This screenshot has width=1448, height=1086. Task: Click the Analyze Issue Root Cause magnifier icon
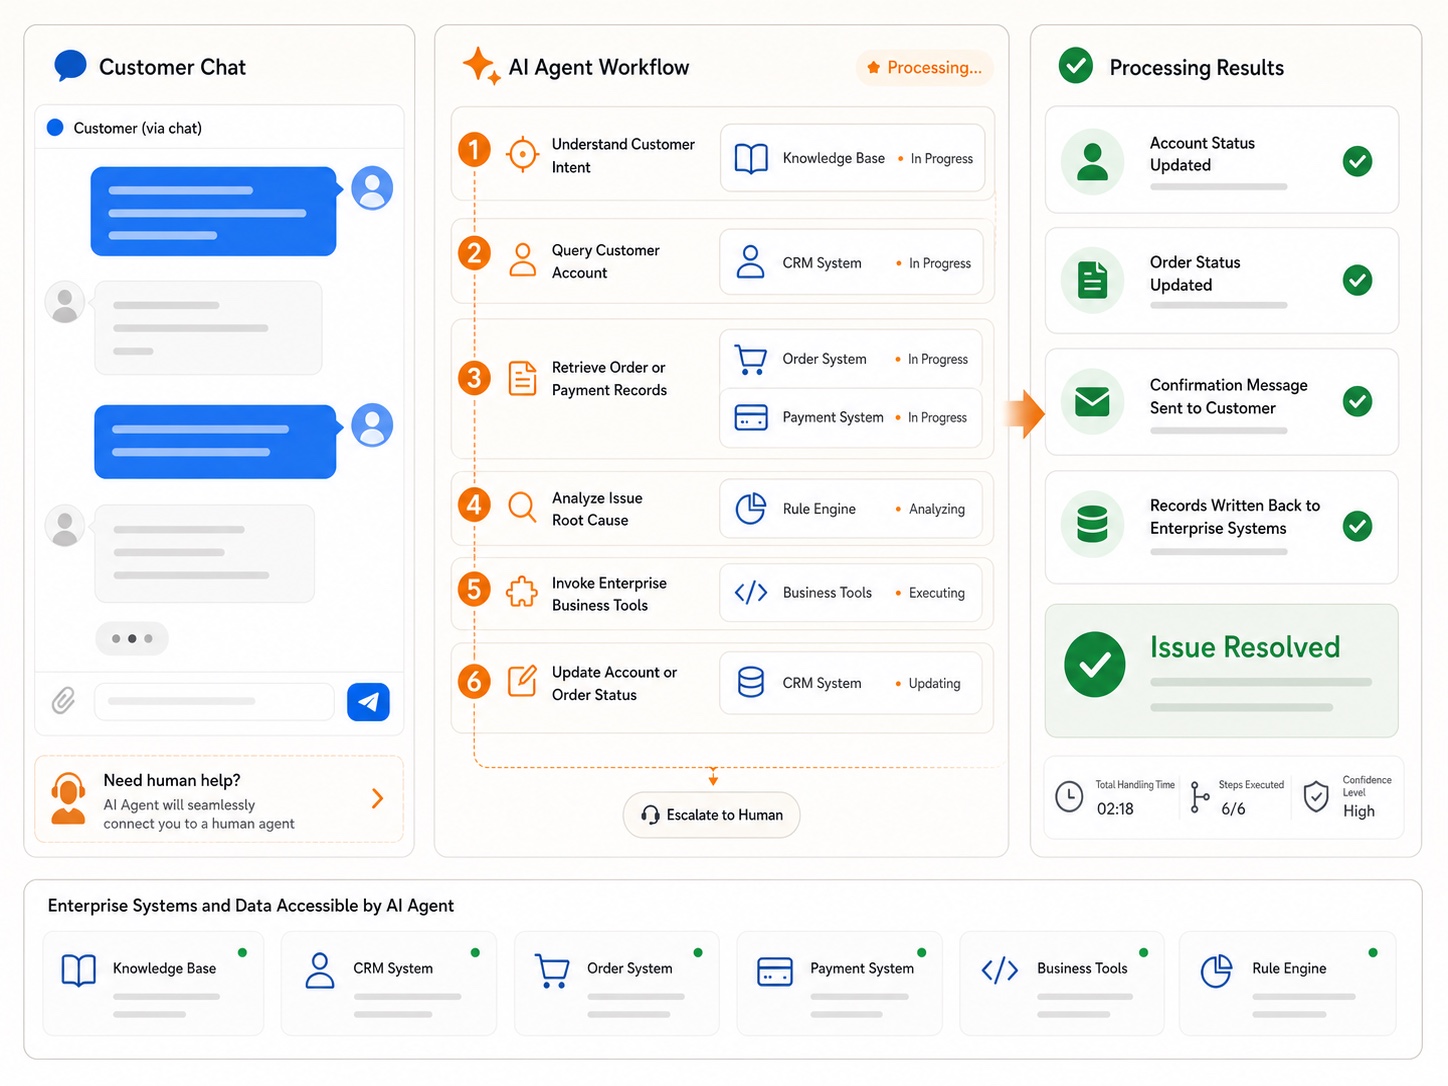point(522,507)
